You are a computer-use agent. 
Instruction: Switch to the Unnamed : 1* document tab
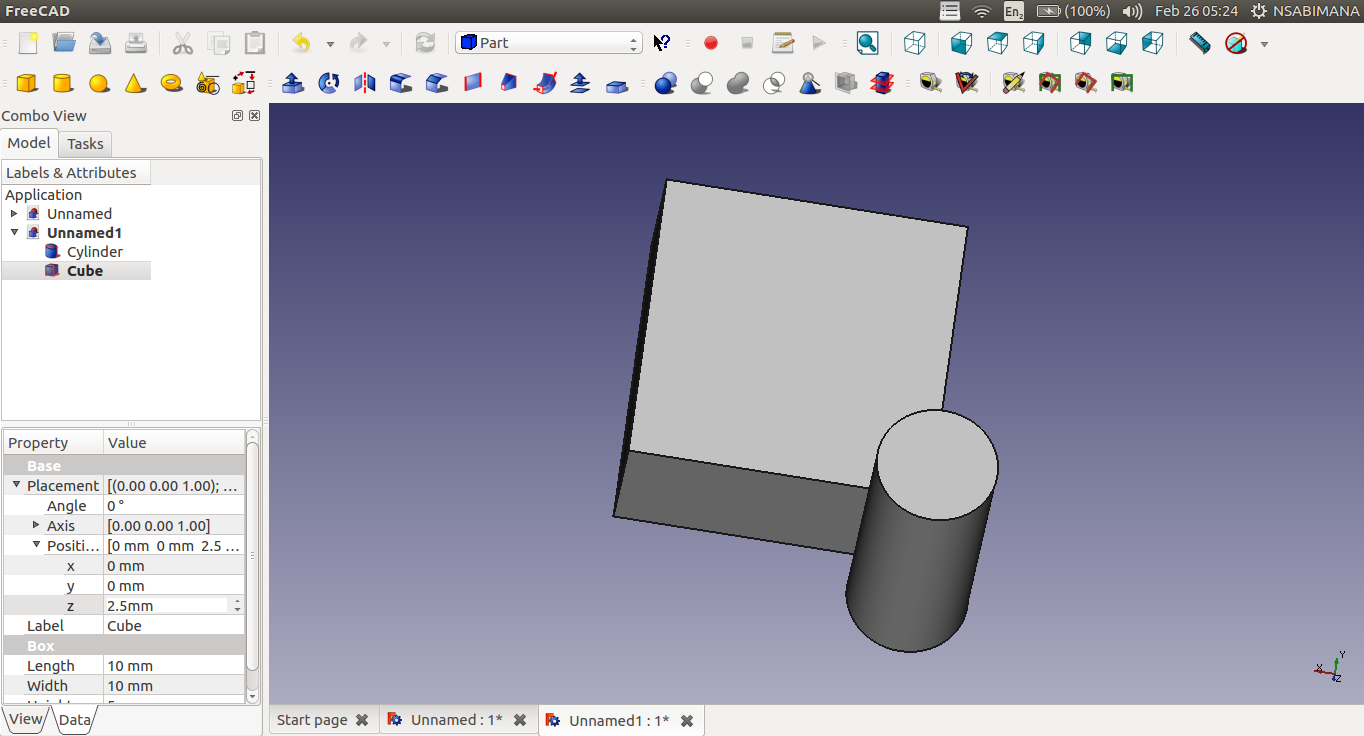[456, 720]
